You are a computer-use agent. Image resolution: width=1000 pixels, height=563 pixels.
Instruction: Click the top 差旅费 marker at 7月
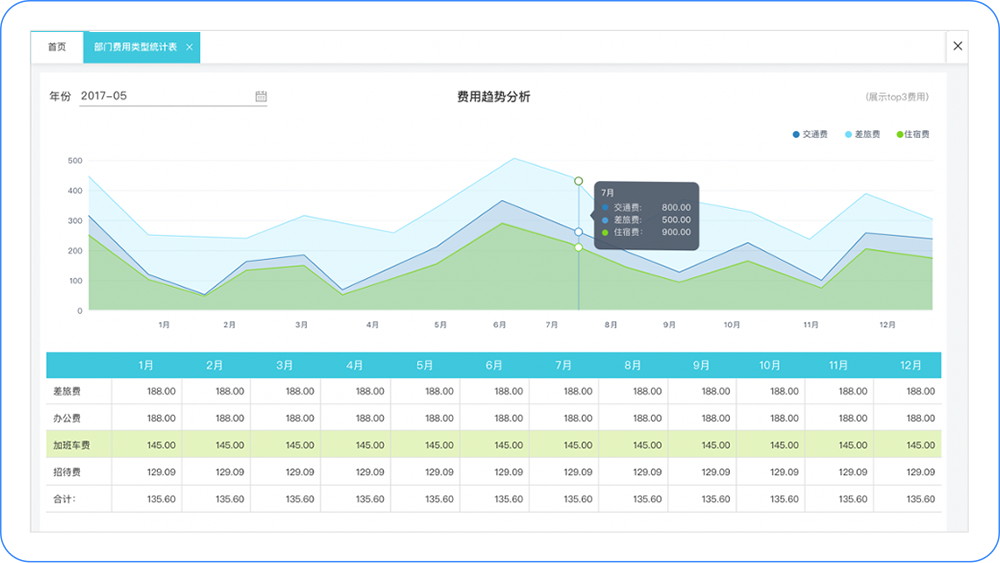click(x=578, y=181)
